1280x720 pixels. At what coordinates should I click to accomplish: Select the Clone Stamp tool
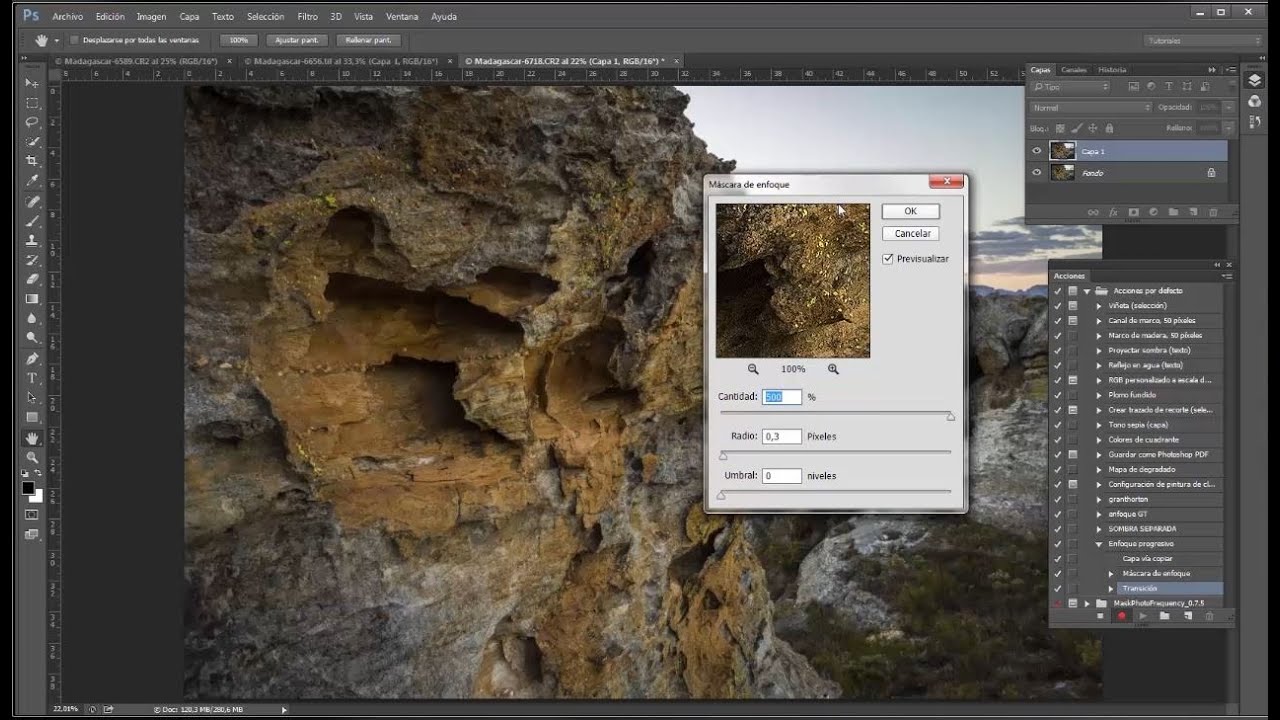coord(32,240)
